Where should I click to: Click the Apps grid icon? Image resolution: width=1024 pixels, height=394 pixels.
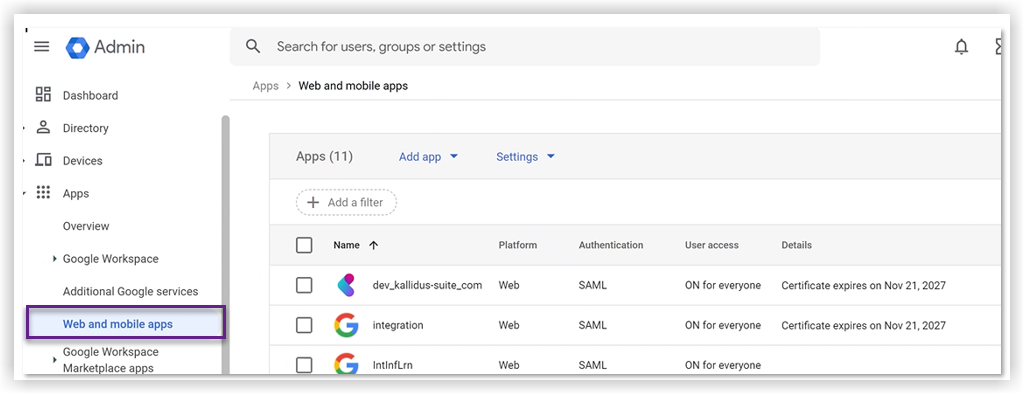pyautogui.click(x=43, y=193)
